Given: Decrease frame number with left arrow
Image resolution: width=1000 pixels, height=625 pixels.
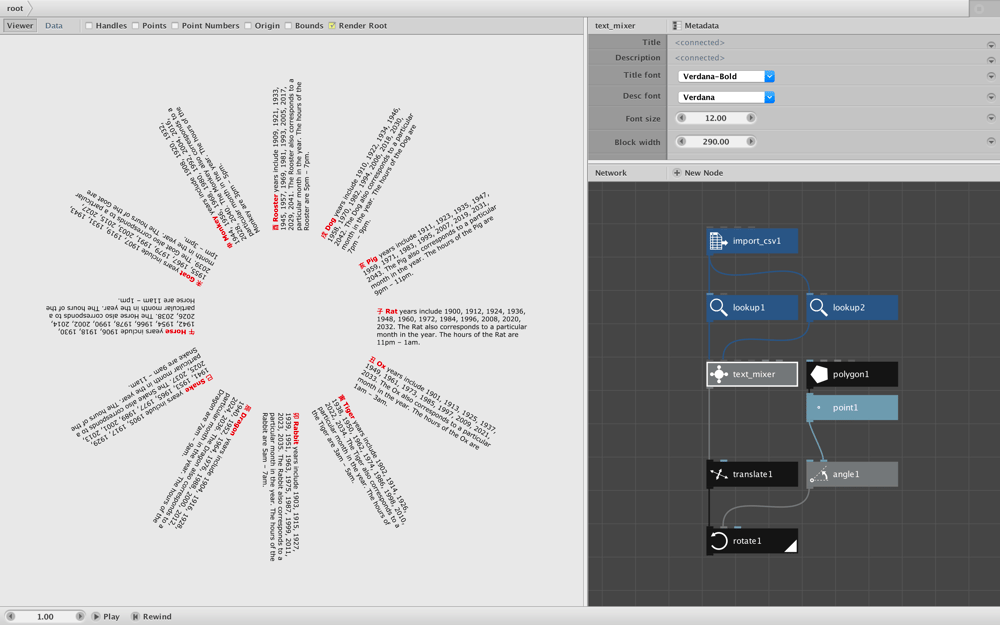Looking at the screenshot, I should point(11,617).
